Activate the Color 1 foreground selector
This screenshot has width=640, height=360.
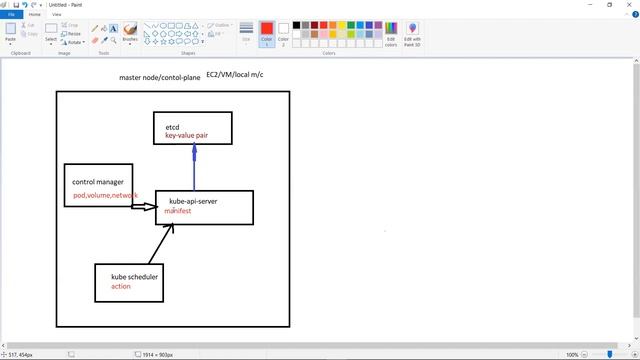point(267,34)
